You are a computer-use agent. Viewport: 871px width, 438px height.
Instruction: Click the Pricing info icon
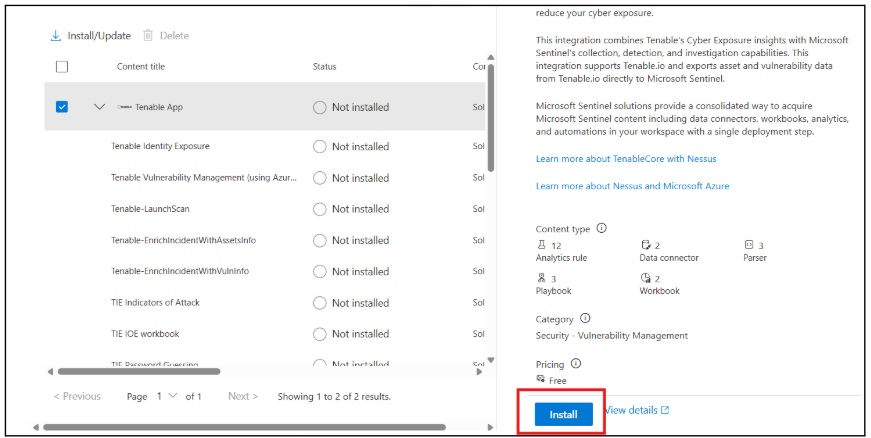pyautogui.click(x=576, y=364)
